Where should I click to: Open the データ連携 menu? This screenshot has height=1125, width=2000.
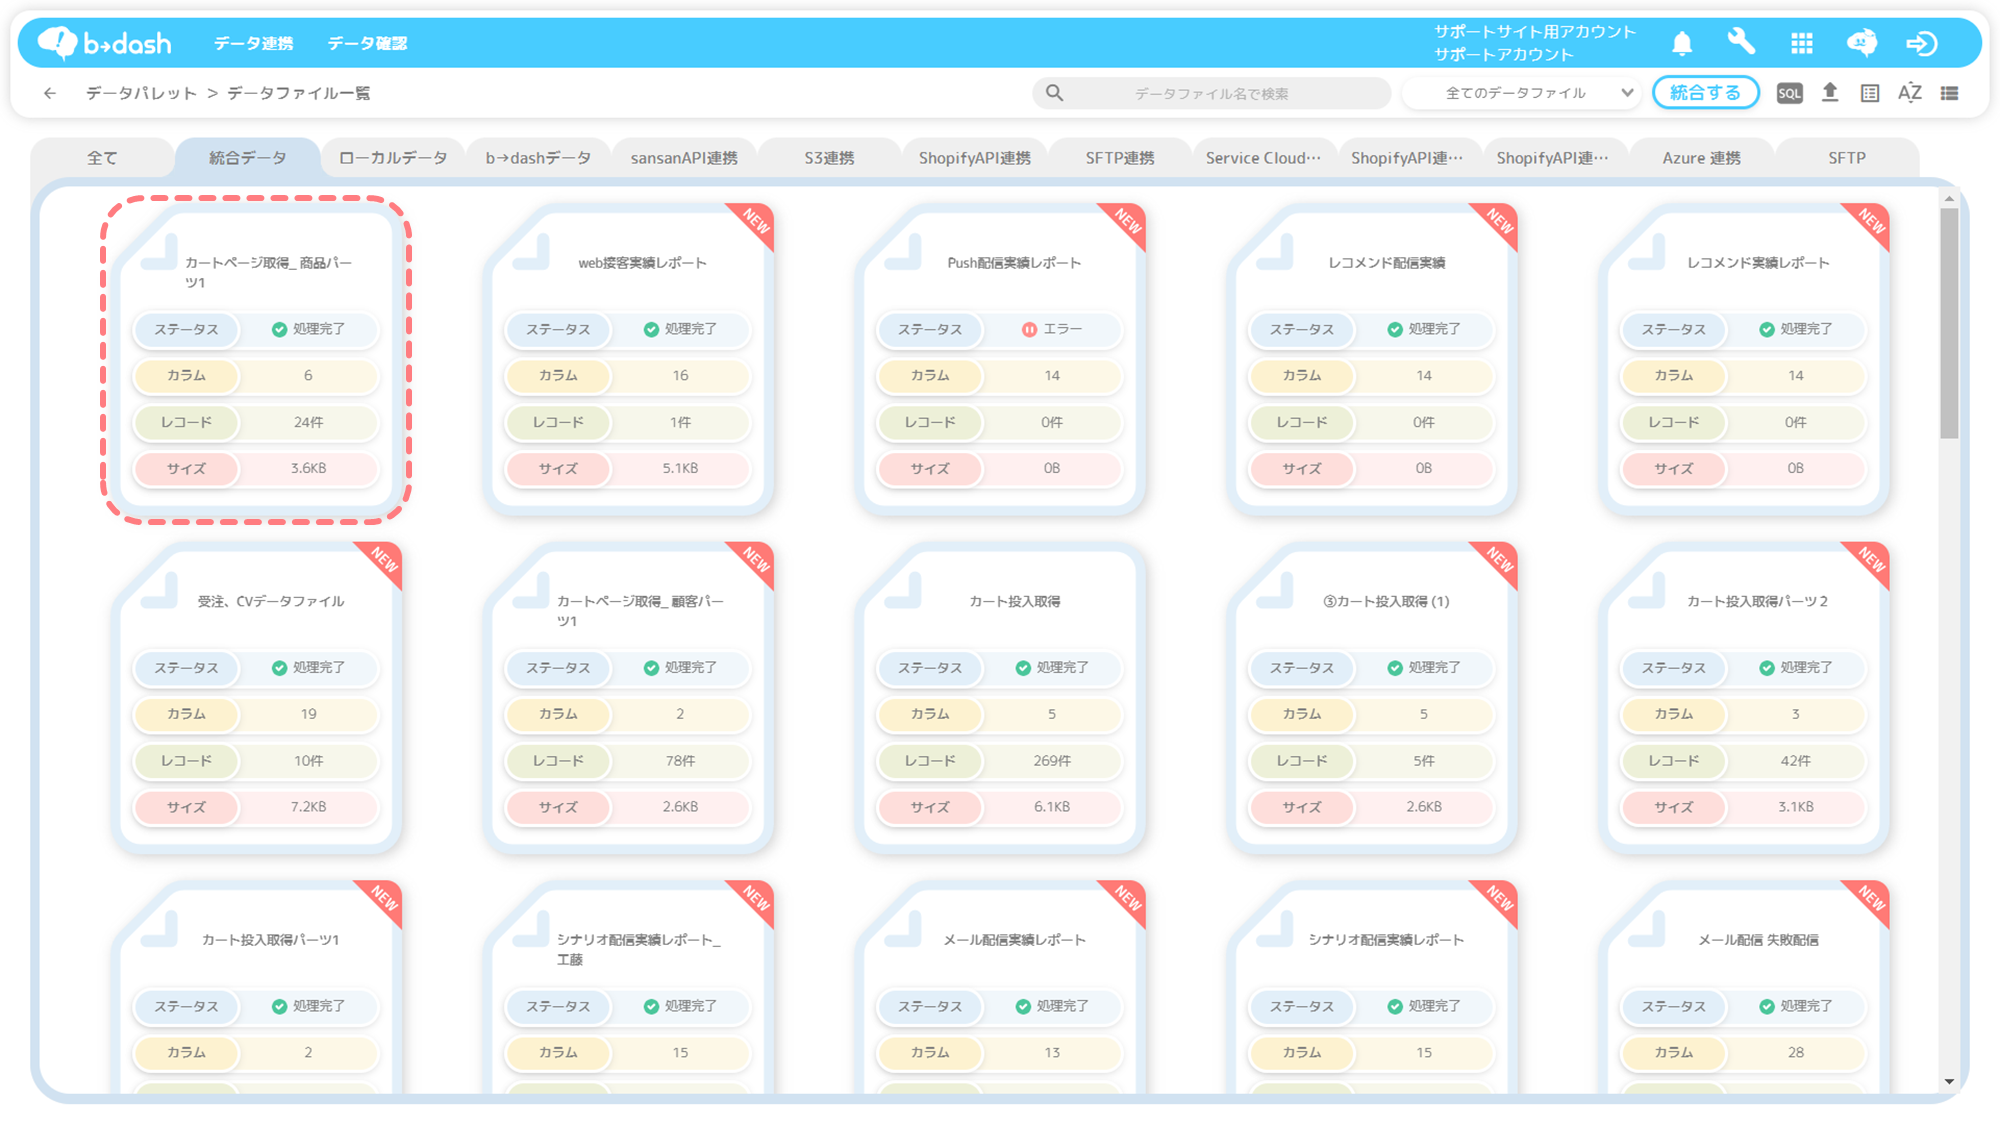(x=253, y=43)
